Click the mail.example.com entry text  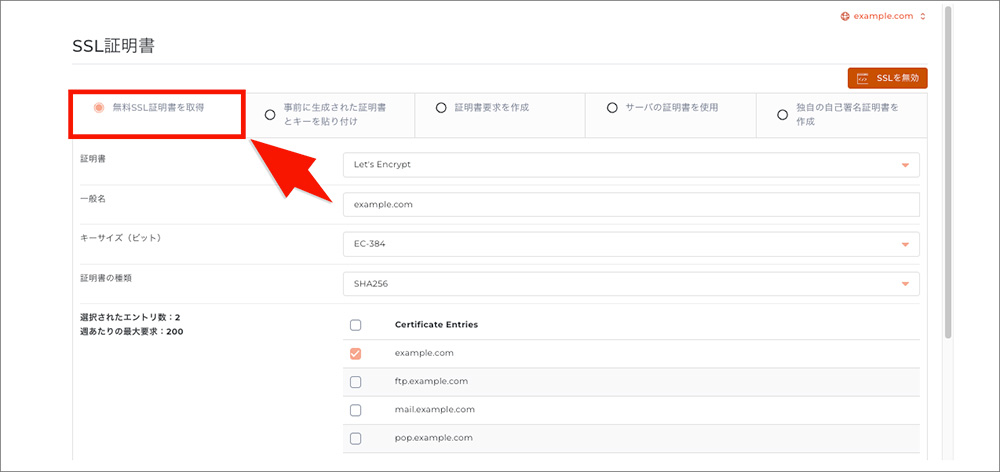point(434,409)
